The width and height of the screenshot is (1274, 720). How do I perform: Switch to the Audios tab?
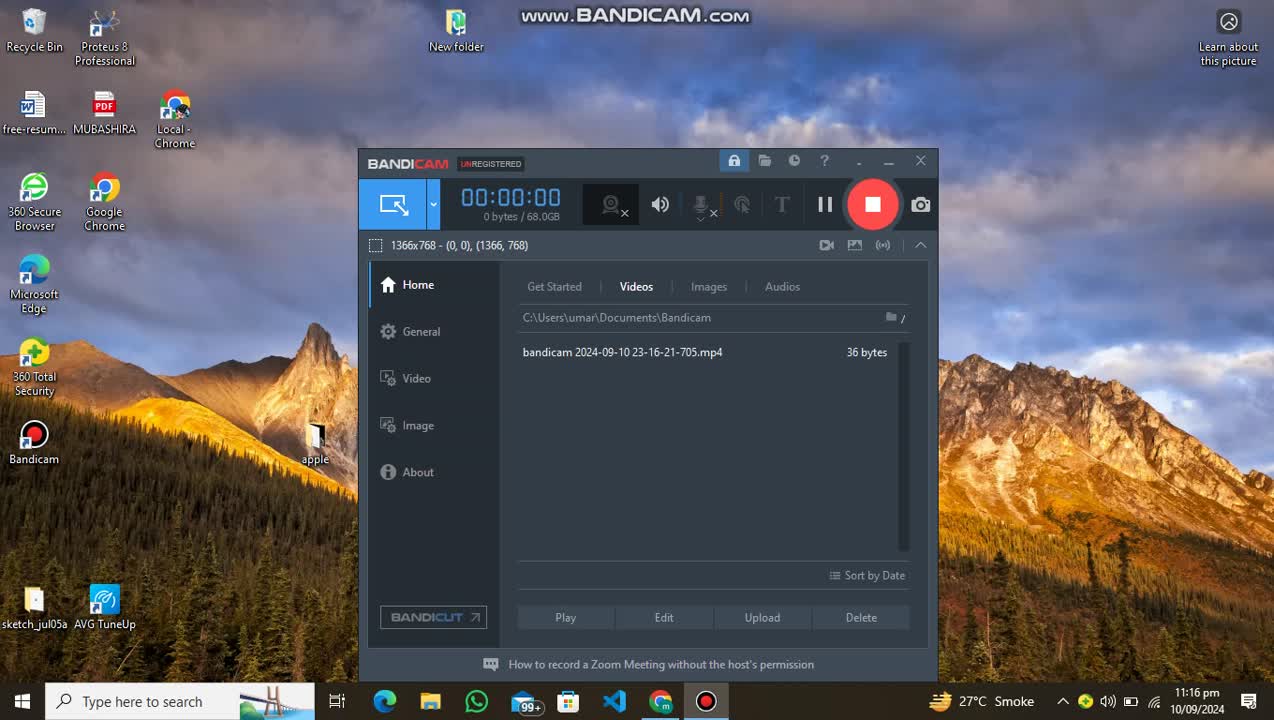782,287
